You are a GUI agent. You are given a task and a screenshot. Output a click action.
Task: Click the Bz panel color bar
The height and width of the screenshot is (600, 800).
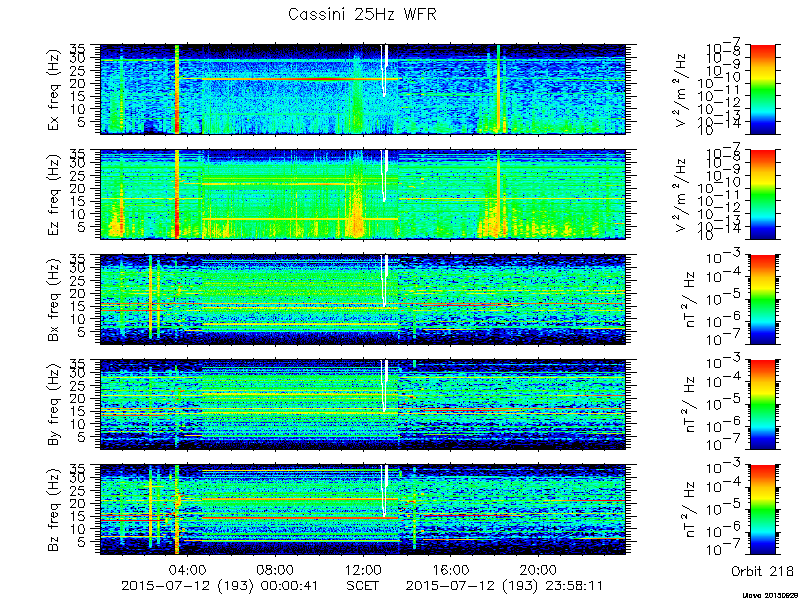[762, 510]
